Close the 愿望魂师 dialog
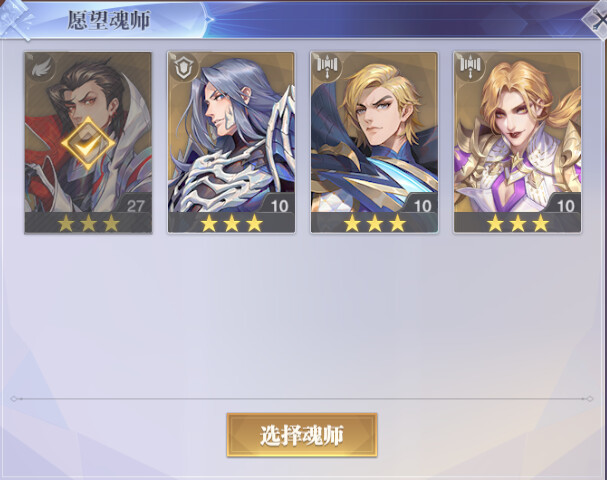 (x=598, y=20)
